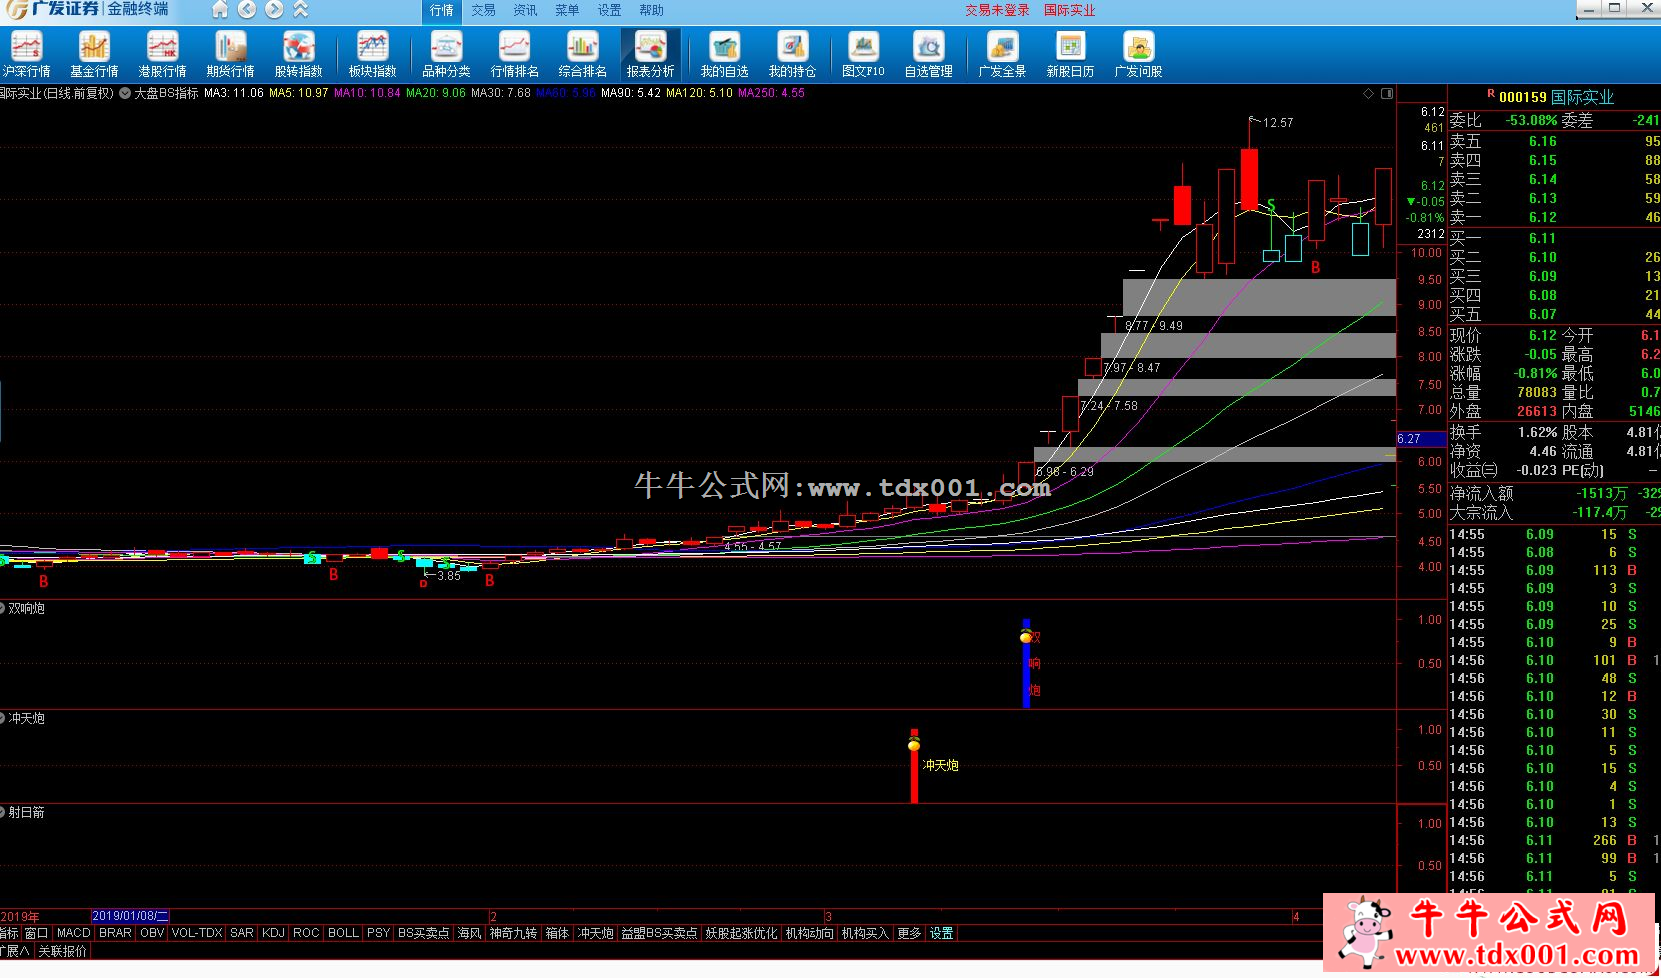
Task: Open 期货行情 futures quotes icon
Action: point(230,55)
